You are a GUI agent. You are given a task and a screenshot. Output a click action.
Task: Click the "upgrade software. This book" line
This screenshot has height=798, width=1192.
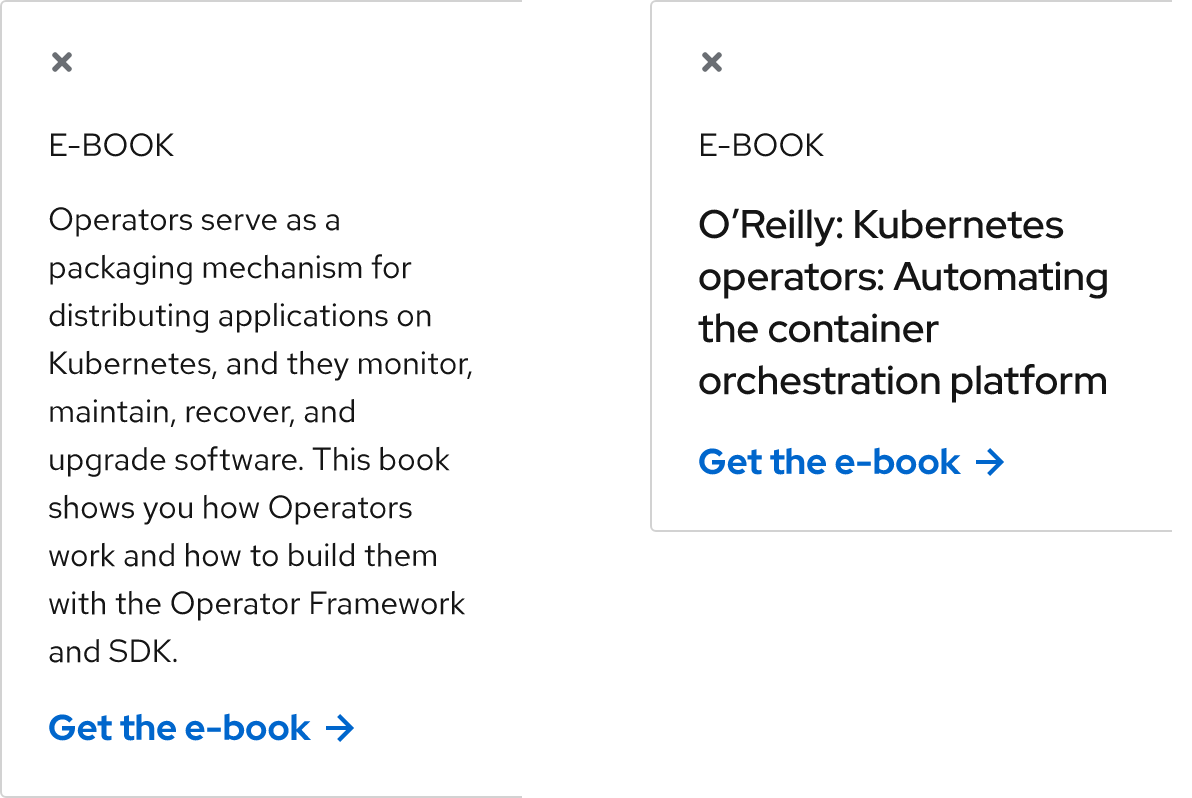249,460
